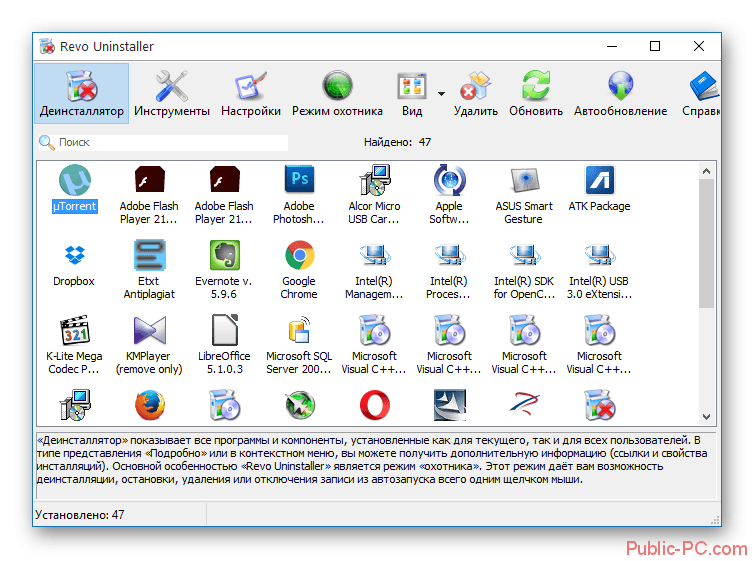Click the Установлено: 47 status text
Screen dimensions: 754x561
(x=80, y=515)
